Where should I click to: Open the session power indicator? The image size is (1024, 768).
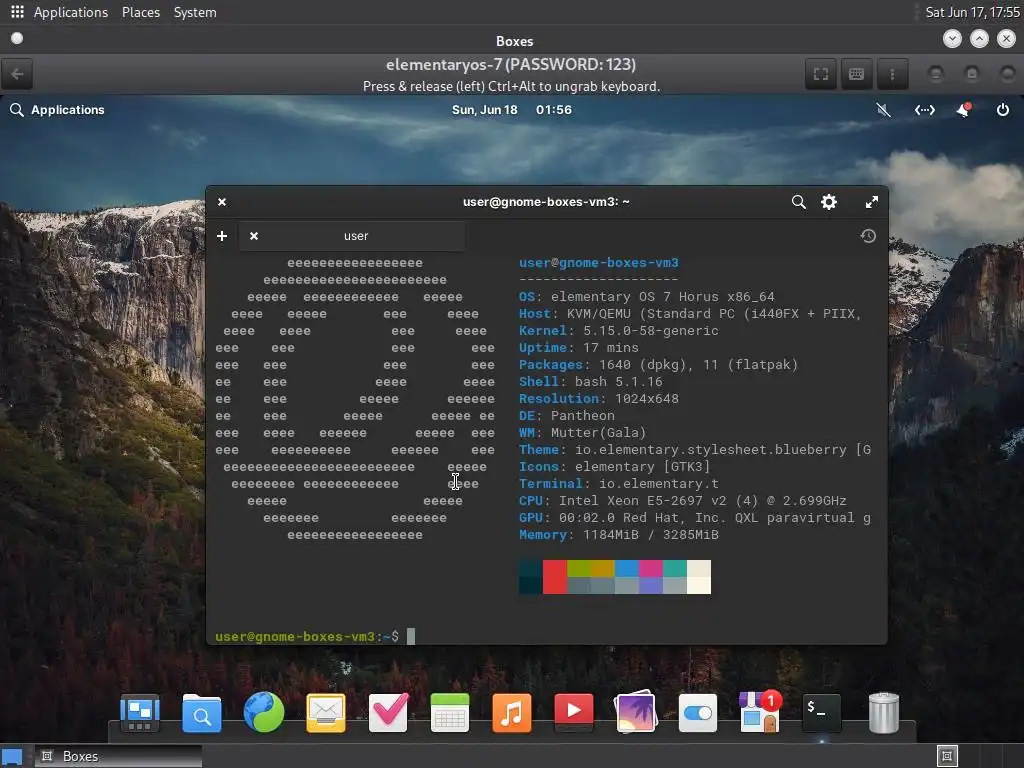(x=1002, y=110)
